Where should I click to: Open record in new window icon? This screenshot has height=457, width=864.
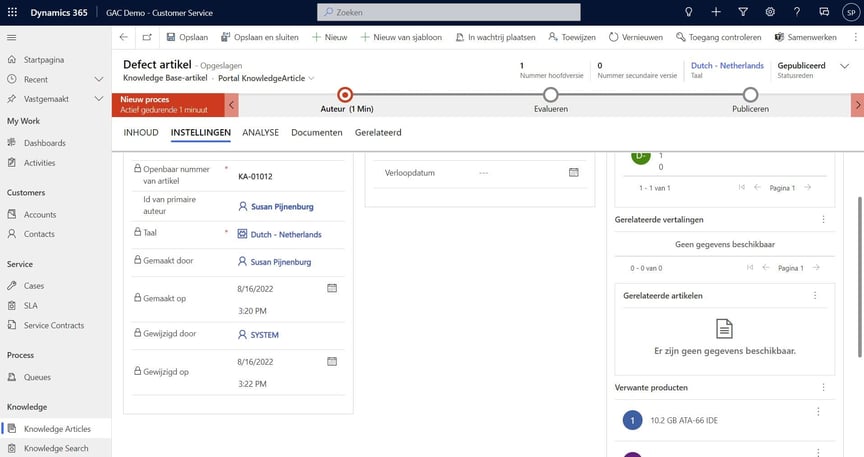[147, 37]
